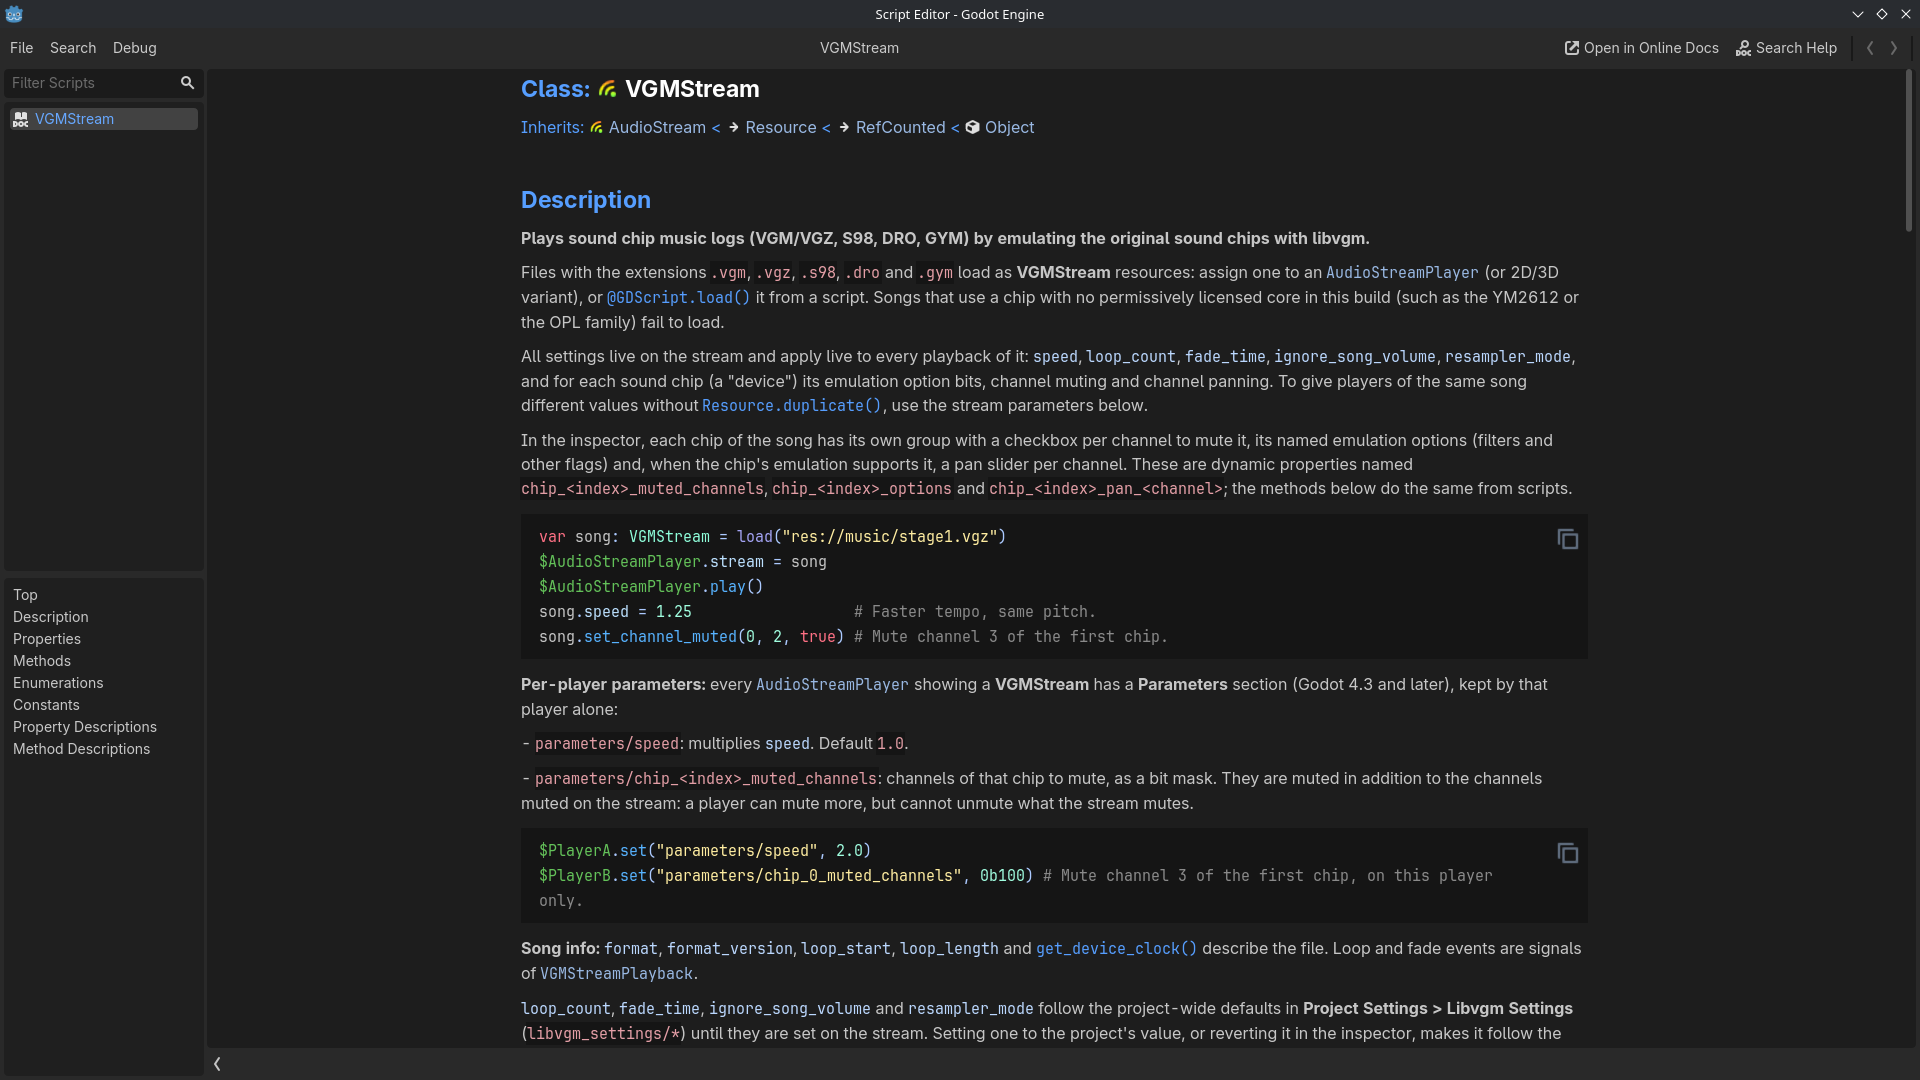The width and height of the screenshot is (1920, 1080).
Task: Follow the RefCounted inherits link
Action: pos(900,127)
